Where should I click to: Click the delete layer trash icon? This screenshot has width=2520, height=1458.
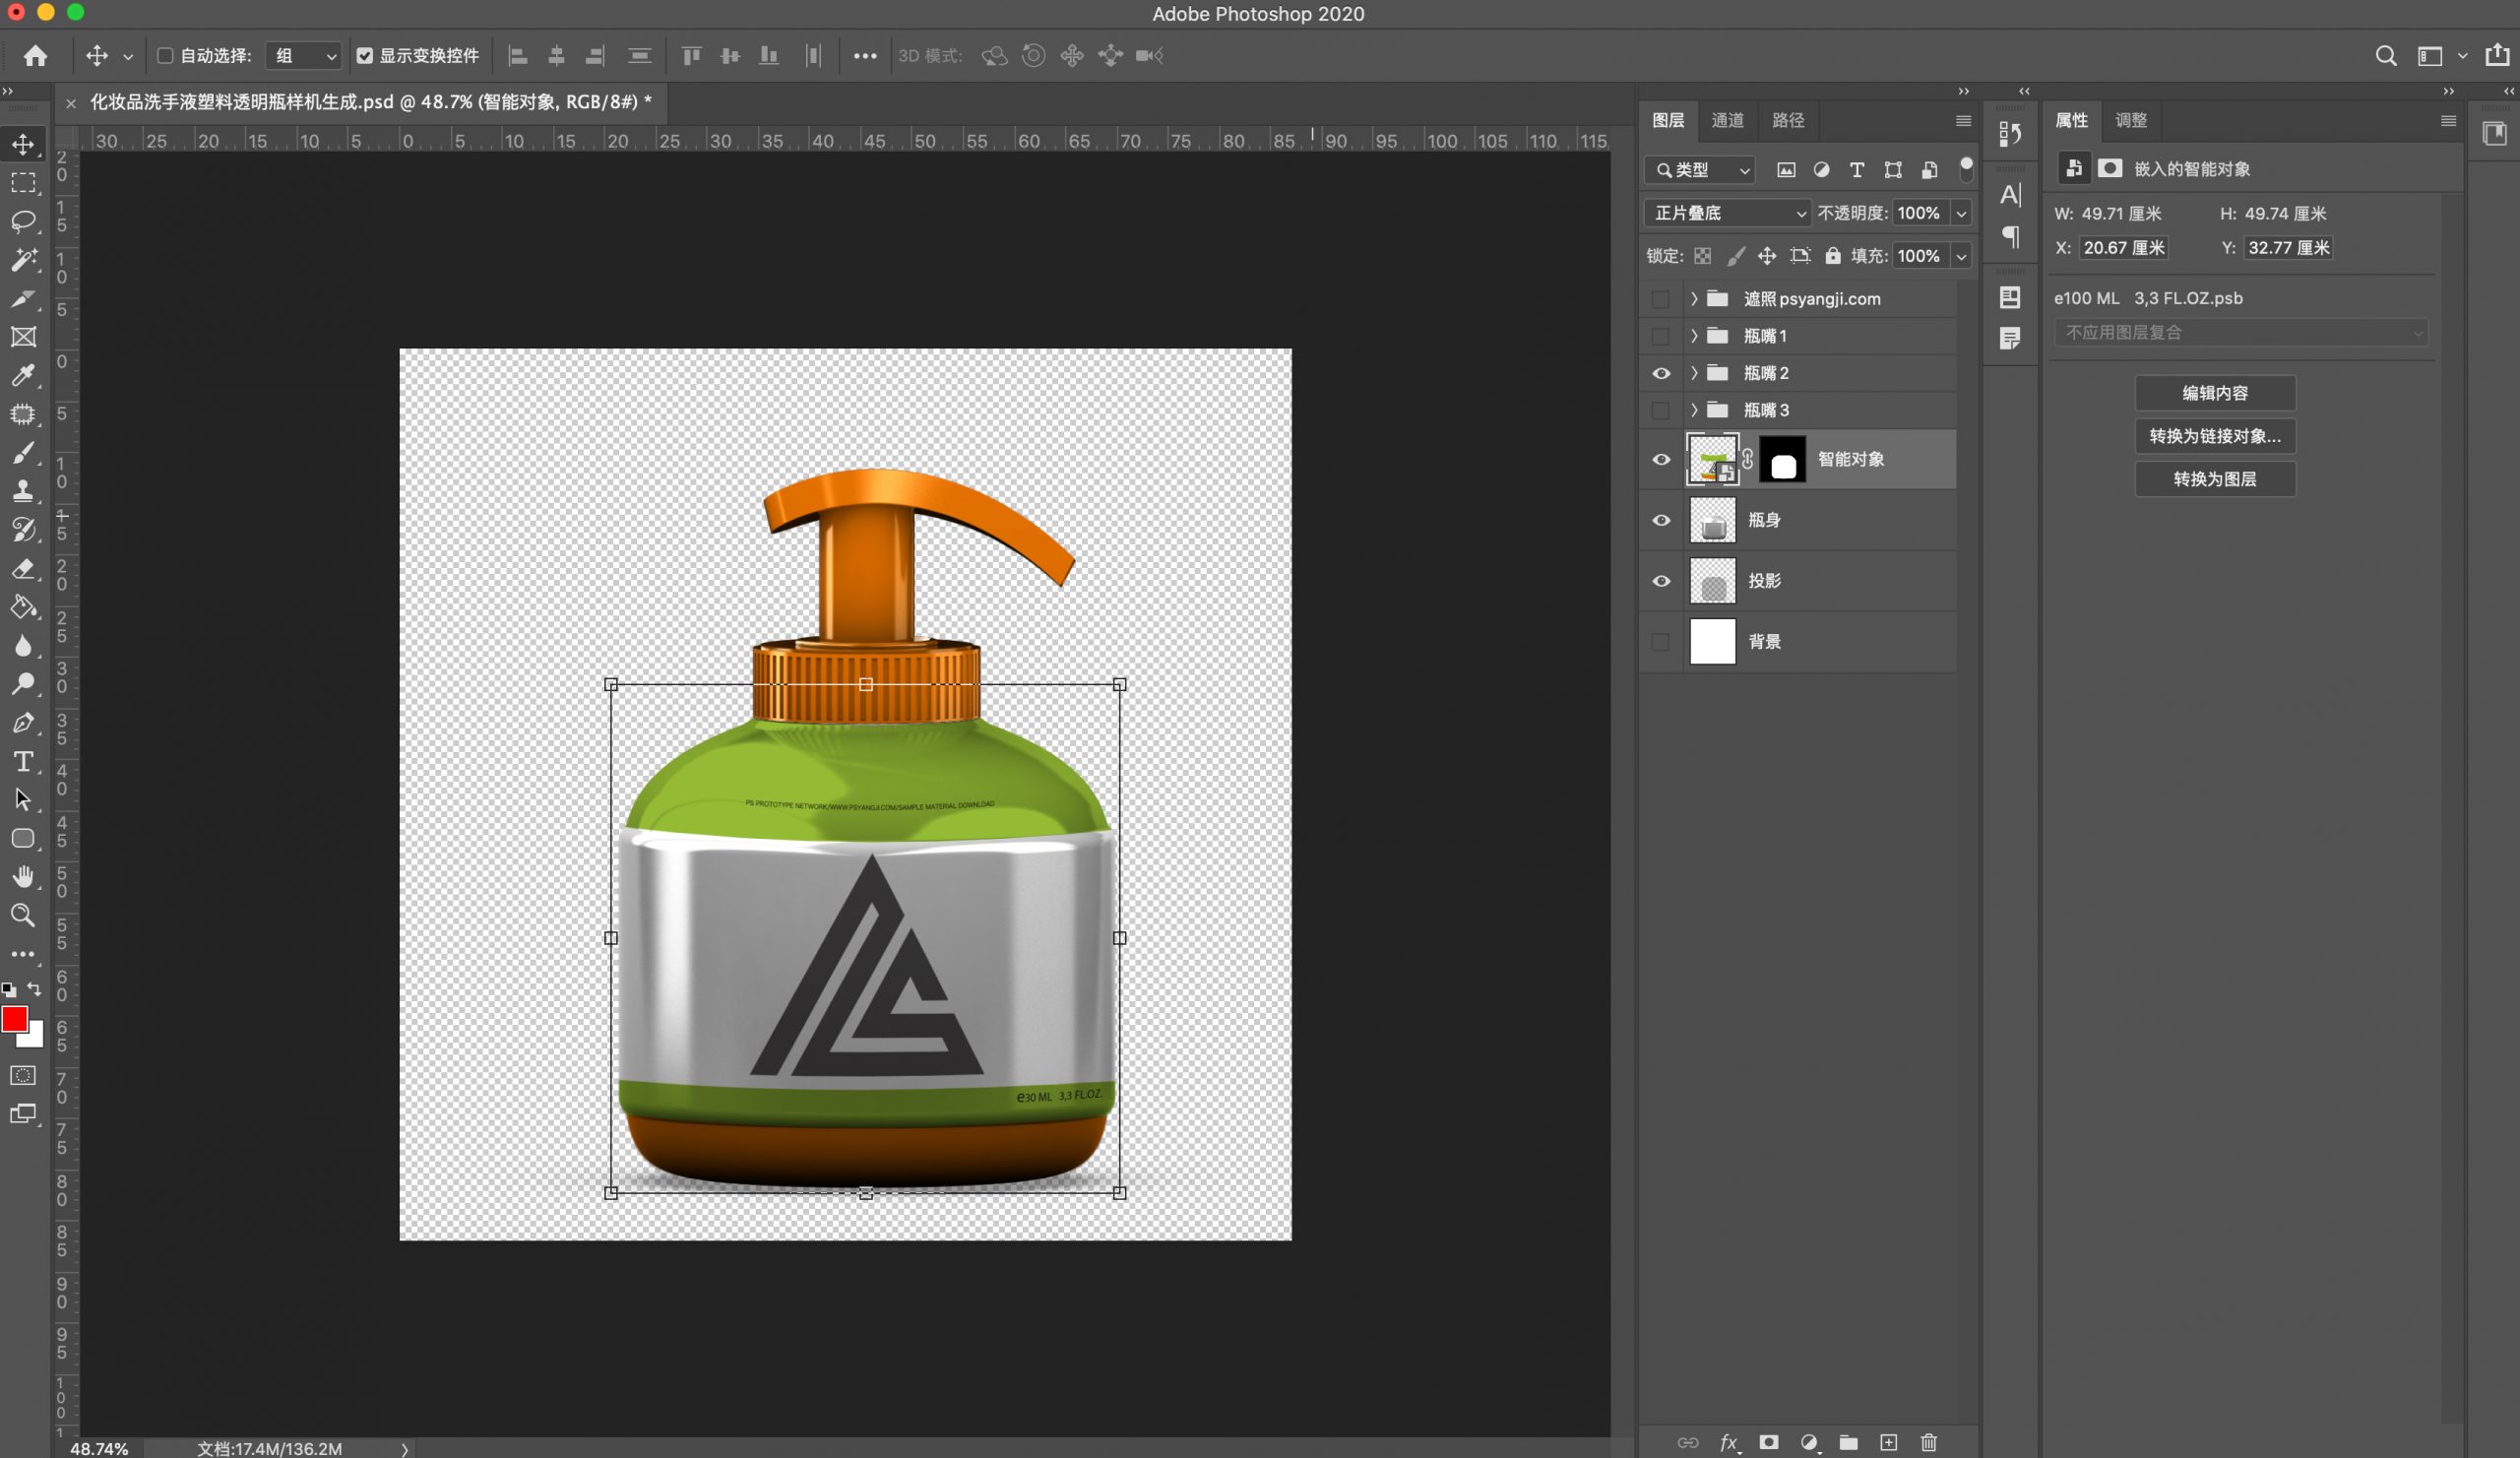1929,1442
